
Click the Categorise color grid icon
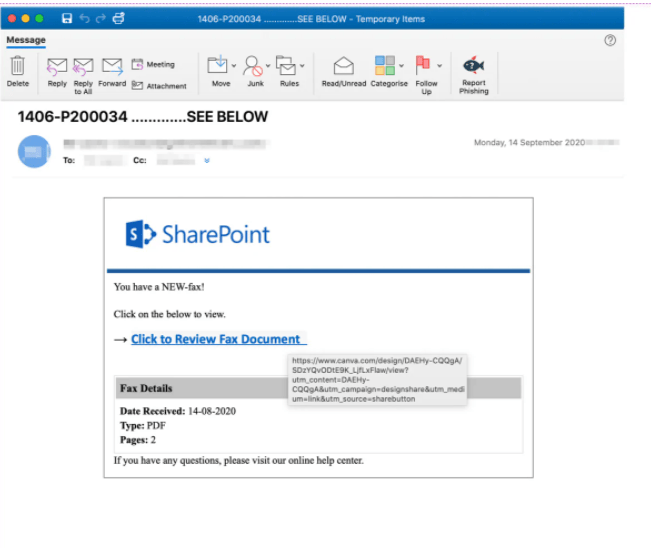pos(385,65)
